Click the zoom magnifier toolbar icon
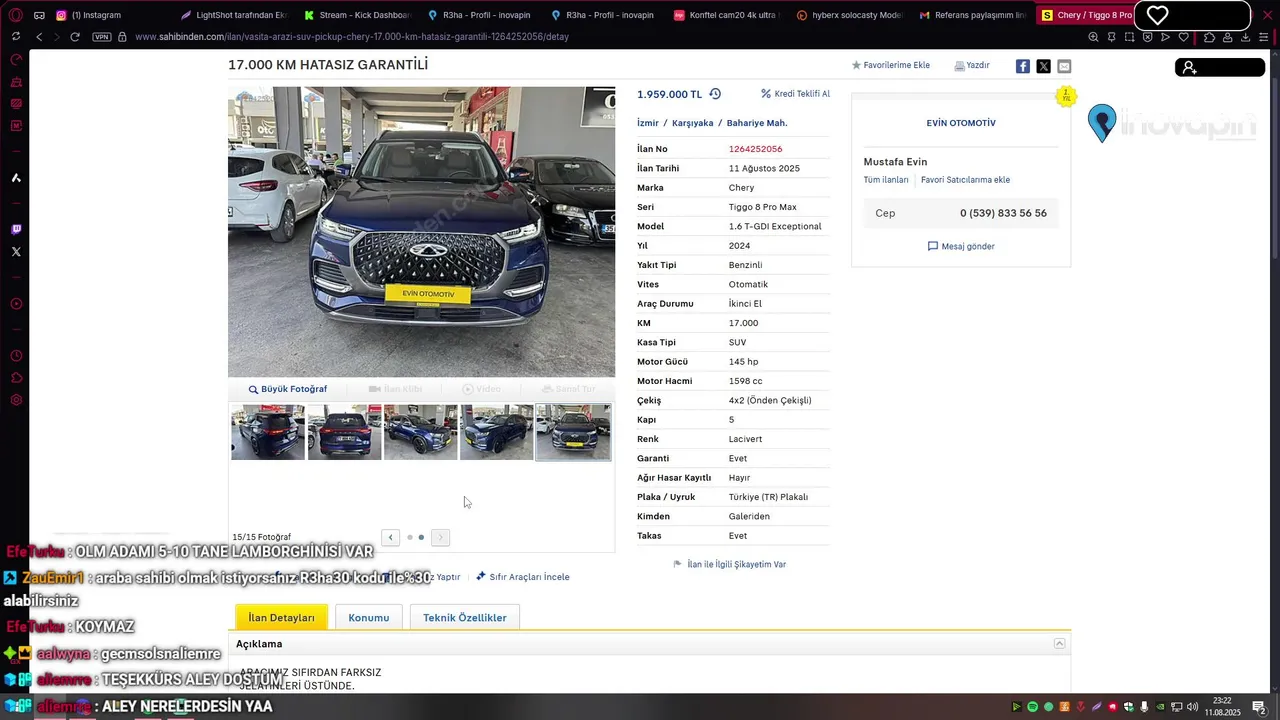The image size is (1280, 720). point(1093,37)
